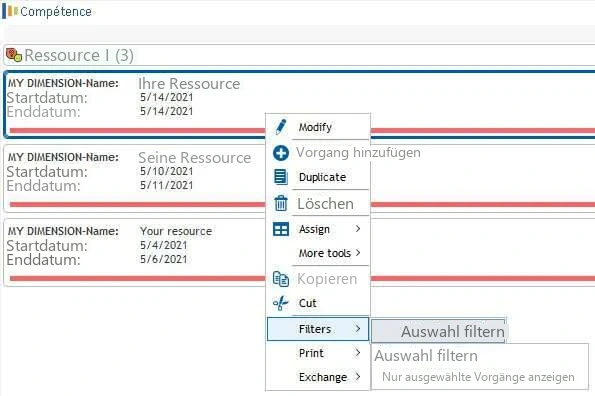This screenshot has width=595, height=396.
Task: Select the Seine Ressource name
Action: 194,157
